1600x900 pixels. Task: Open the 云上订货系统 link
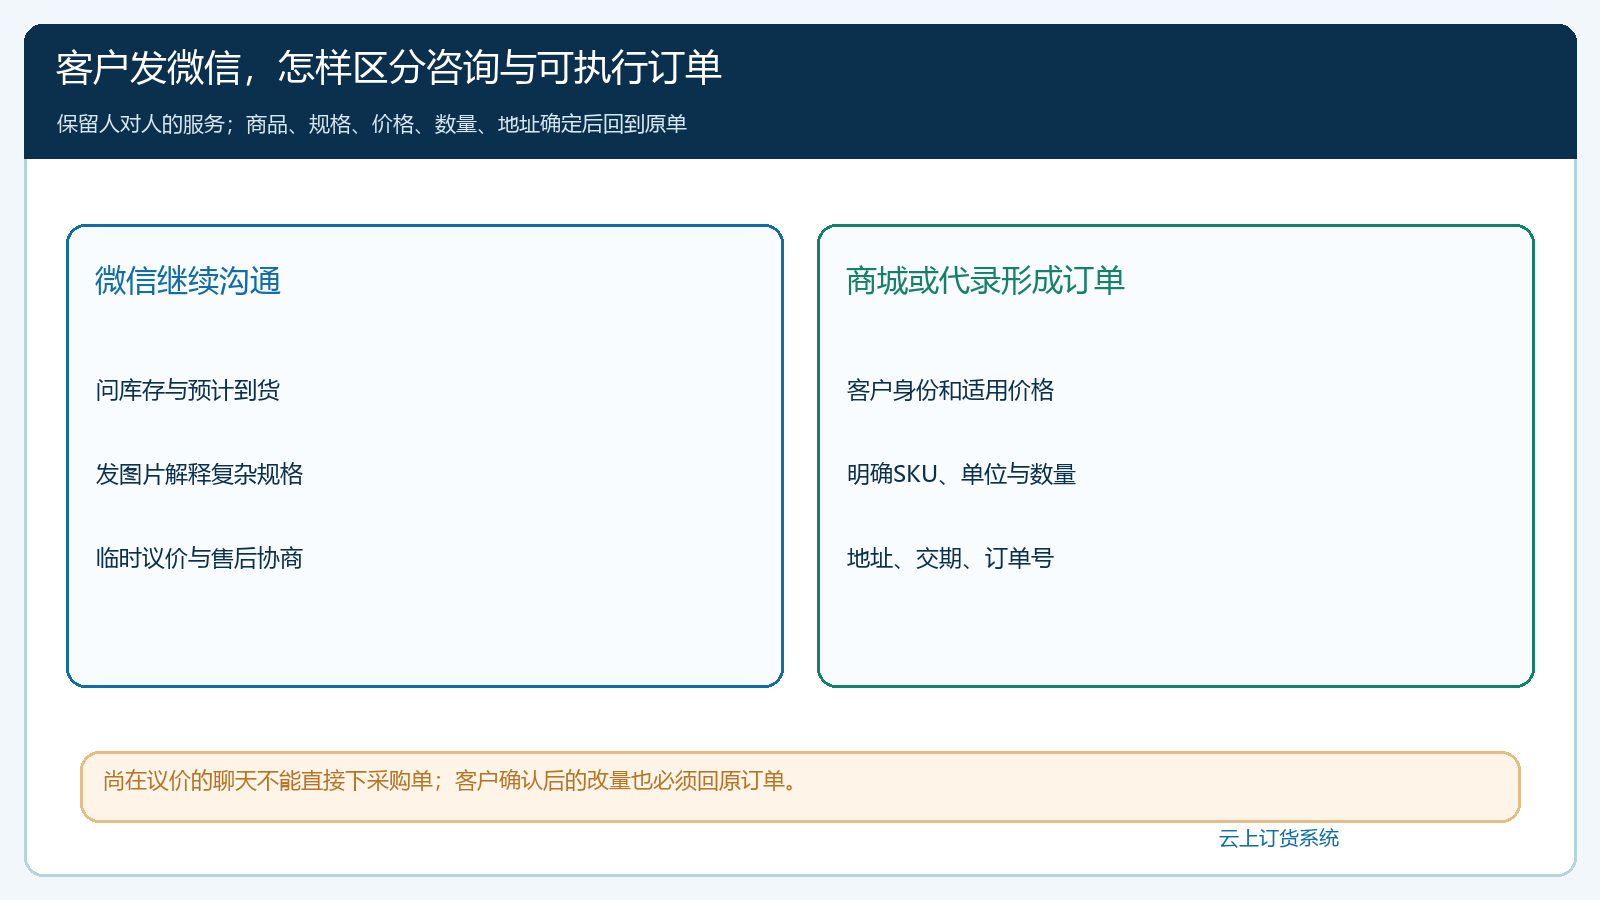[1279, 838]
